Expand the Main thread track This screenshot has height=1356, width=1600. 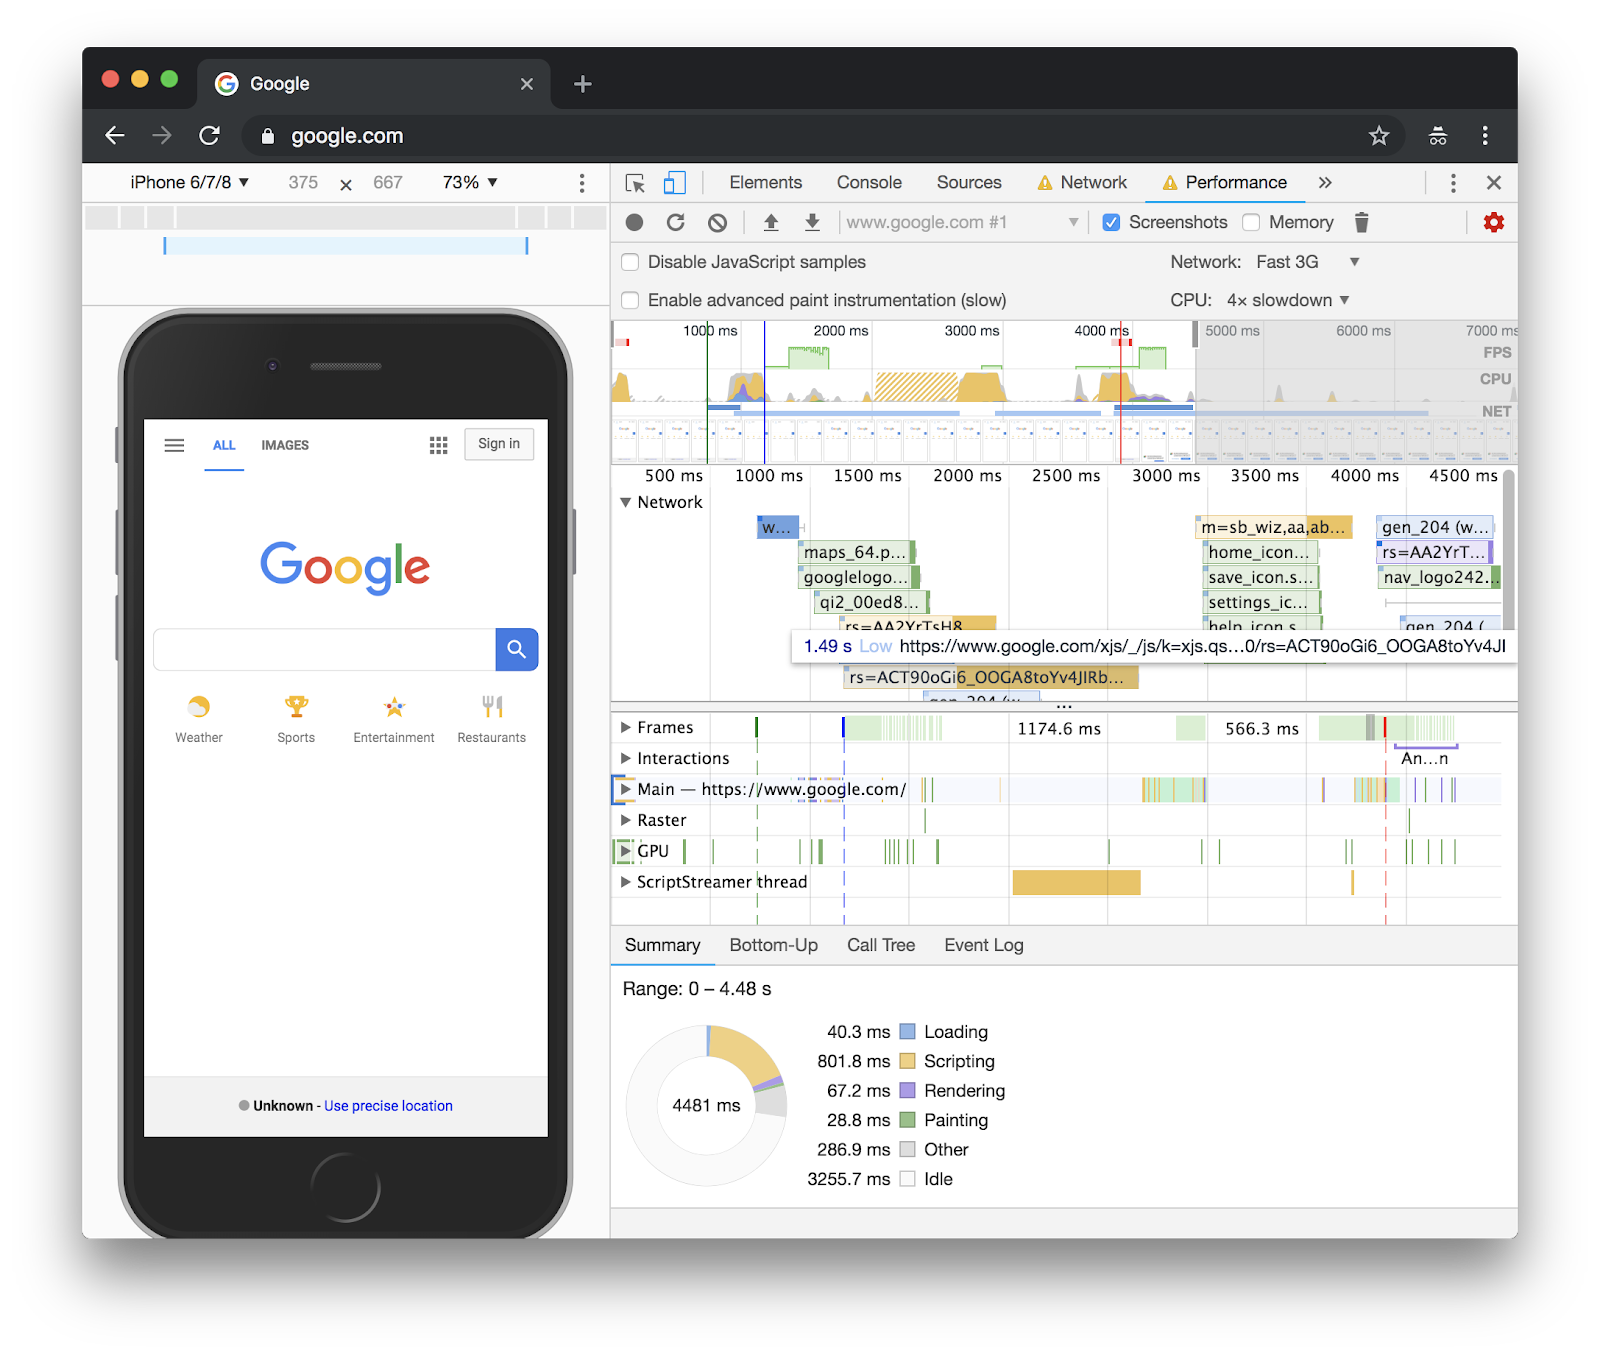click(625, 789)
